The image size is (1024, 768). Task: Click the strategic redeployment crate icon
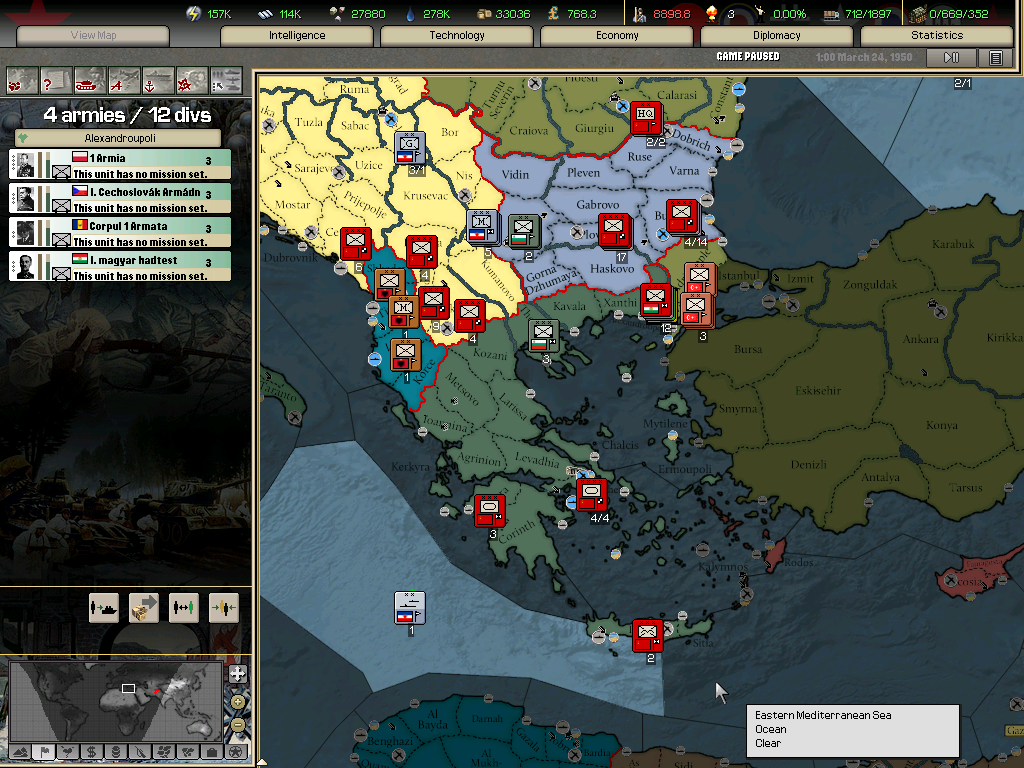pyautogui.click(x=144, y=607)
